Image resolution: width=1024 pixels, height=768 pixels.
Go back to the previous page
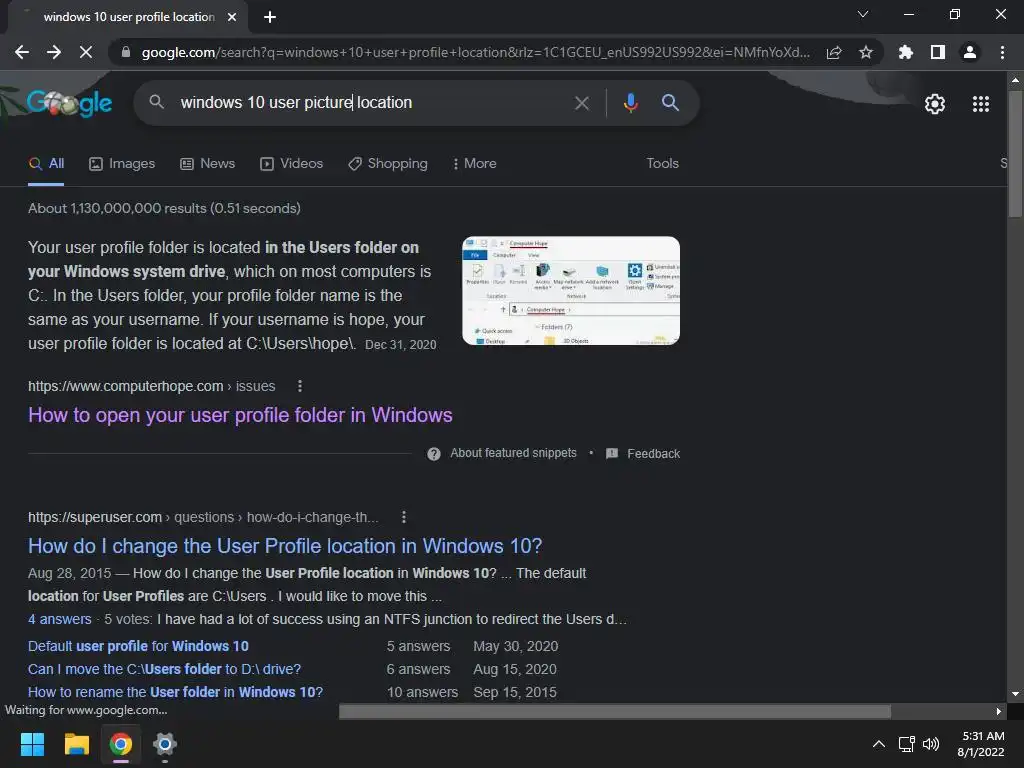click(22, 52)
